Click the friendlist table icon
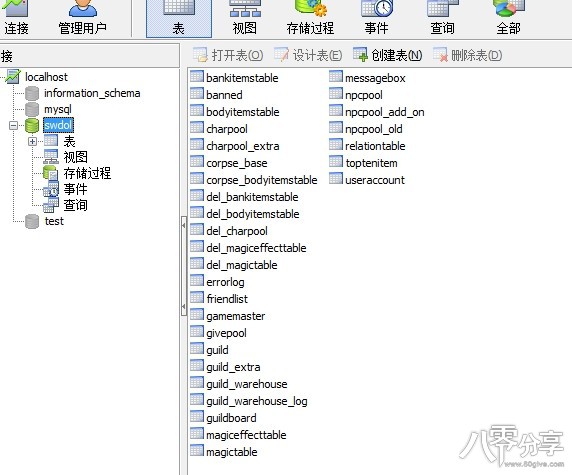 click(197, 298)
